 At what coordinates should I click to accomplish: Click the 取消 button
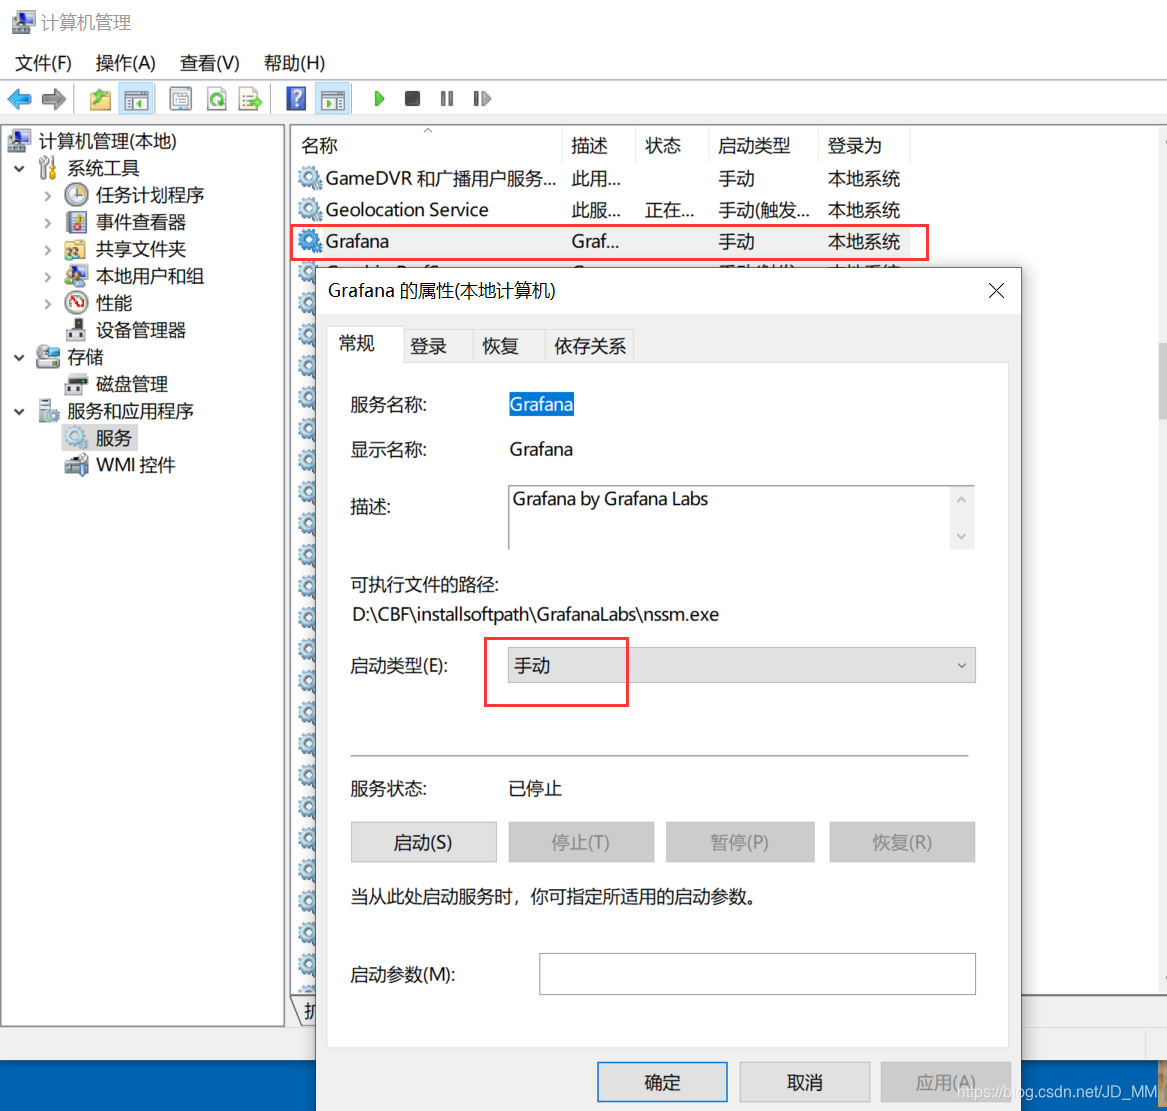(x=805, y=1082)
